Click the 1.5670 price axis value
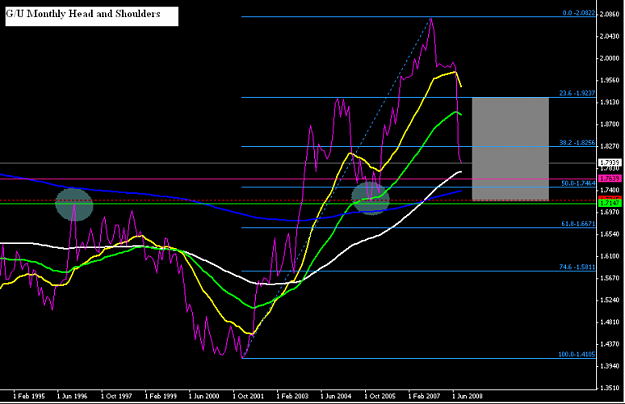Screen dimensions: 625x404 (609, 278)
